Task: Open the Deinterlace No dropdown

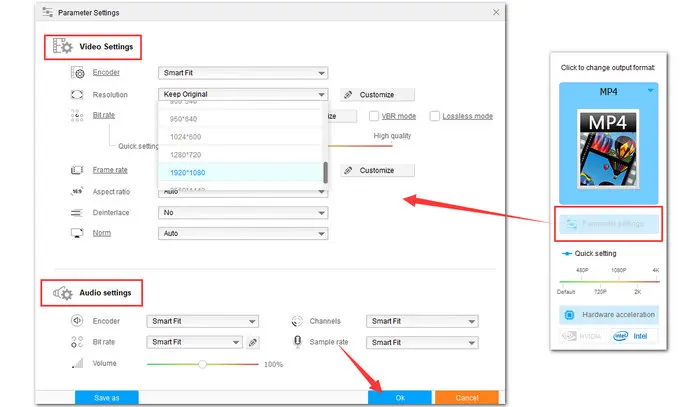Action: (x=243, y=213)
